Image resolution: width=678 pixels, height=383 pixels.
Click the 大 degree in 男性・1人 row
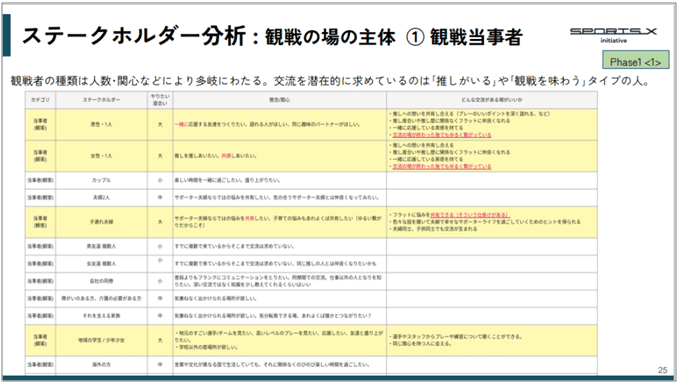[x=160, y=124]
